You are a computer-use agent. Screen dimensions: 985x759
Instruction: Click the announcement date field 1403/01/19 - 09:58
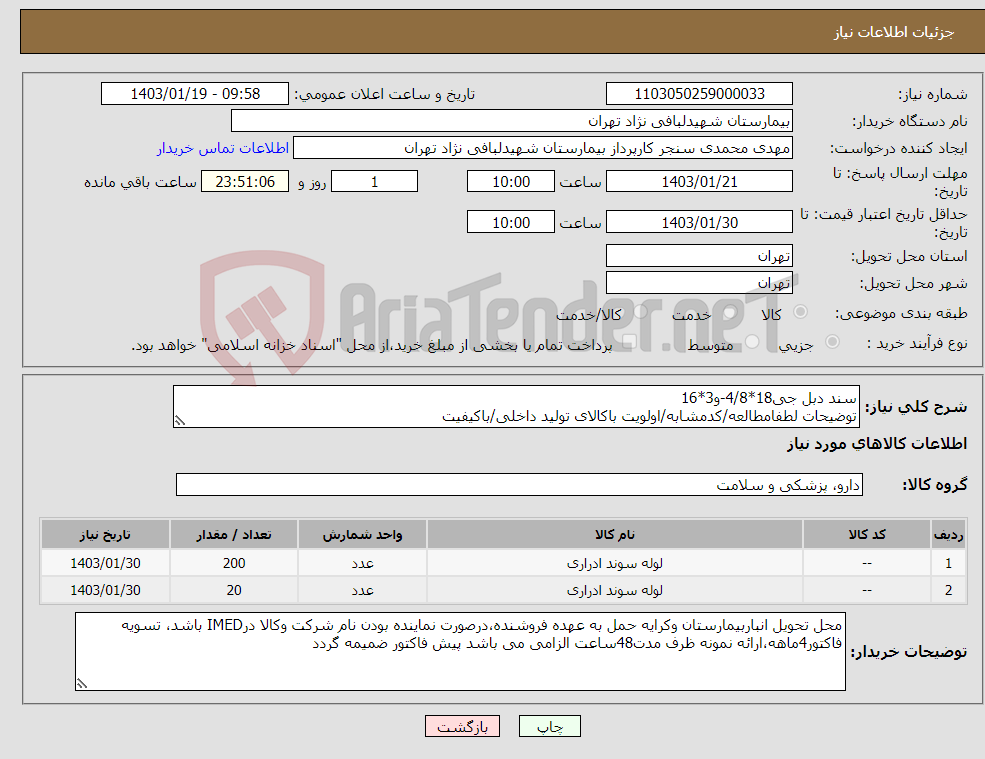tap(195, 94)
